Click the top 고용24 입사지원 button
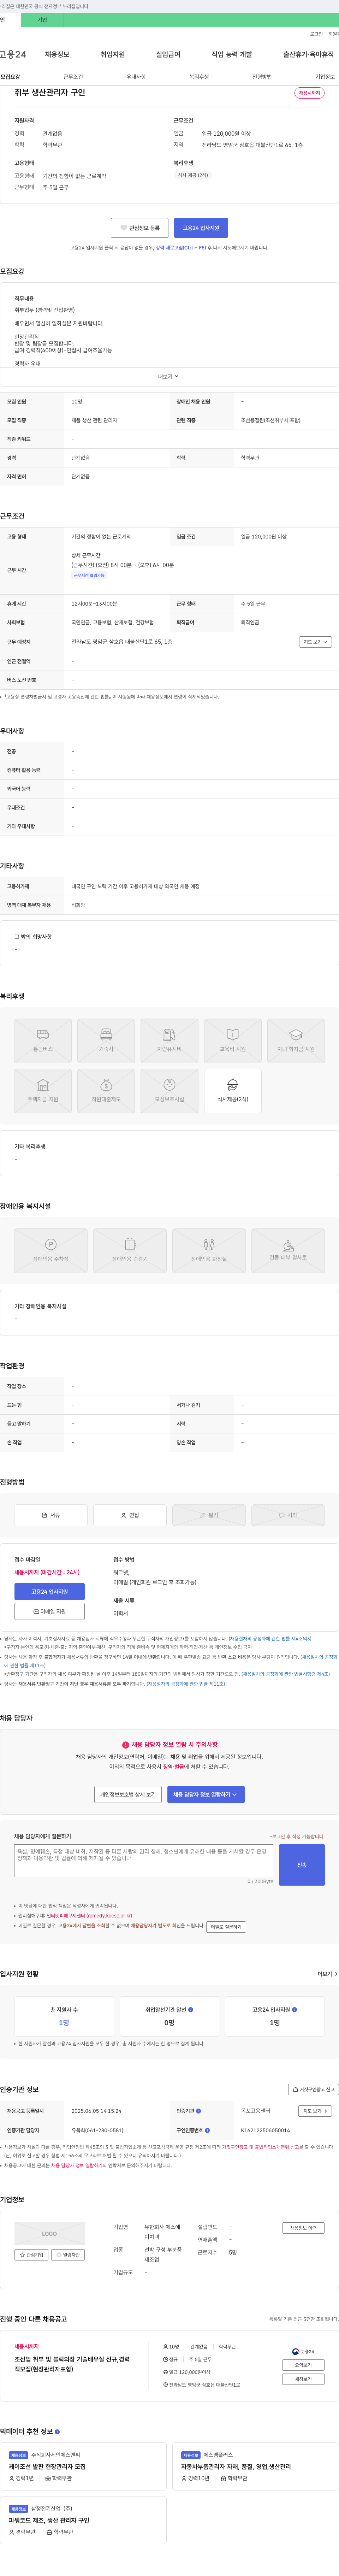The image size is (339, 2576). (201, 228)
